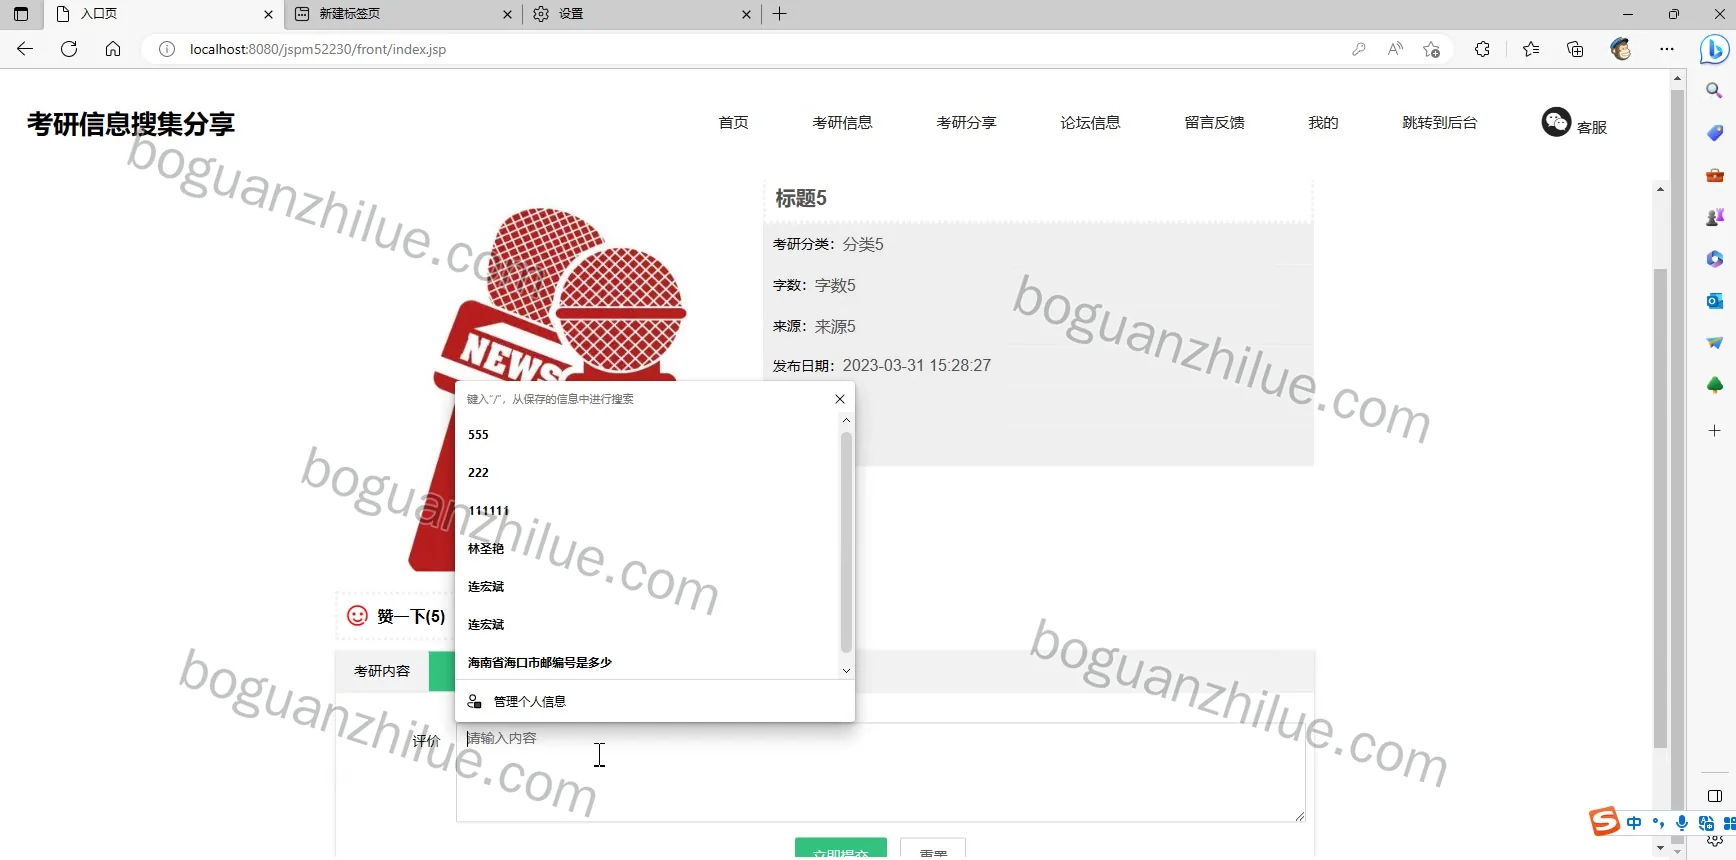
Task: Open browser extensions puzzle icon
Action: (1482, 49)
